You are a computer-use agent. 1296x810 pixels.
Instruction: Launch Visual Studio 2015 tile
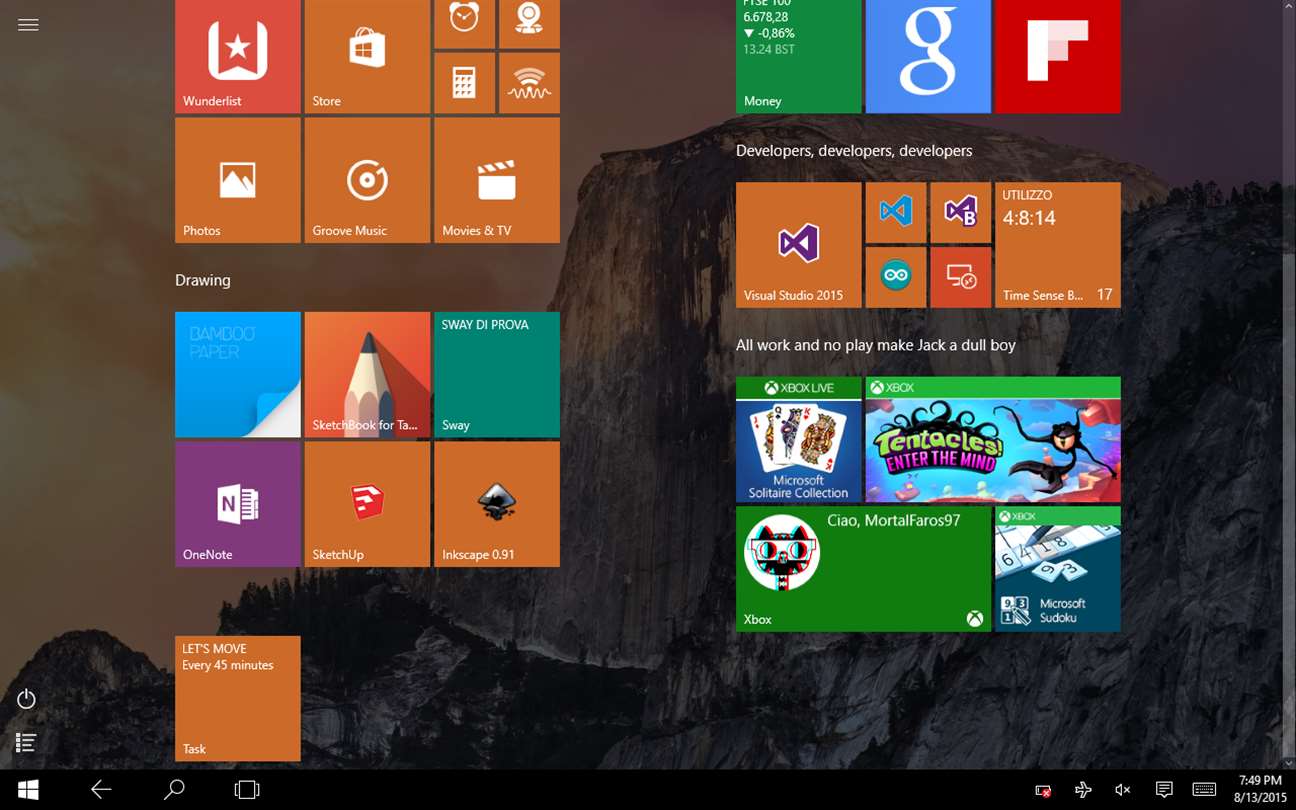[798, 245]
